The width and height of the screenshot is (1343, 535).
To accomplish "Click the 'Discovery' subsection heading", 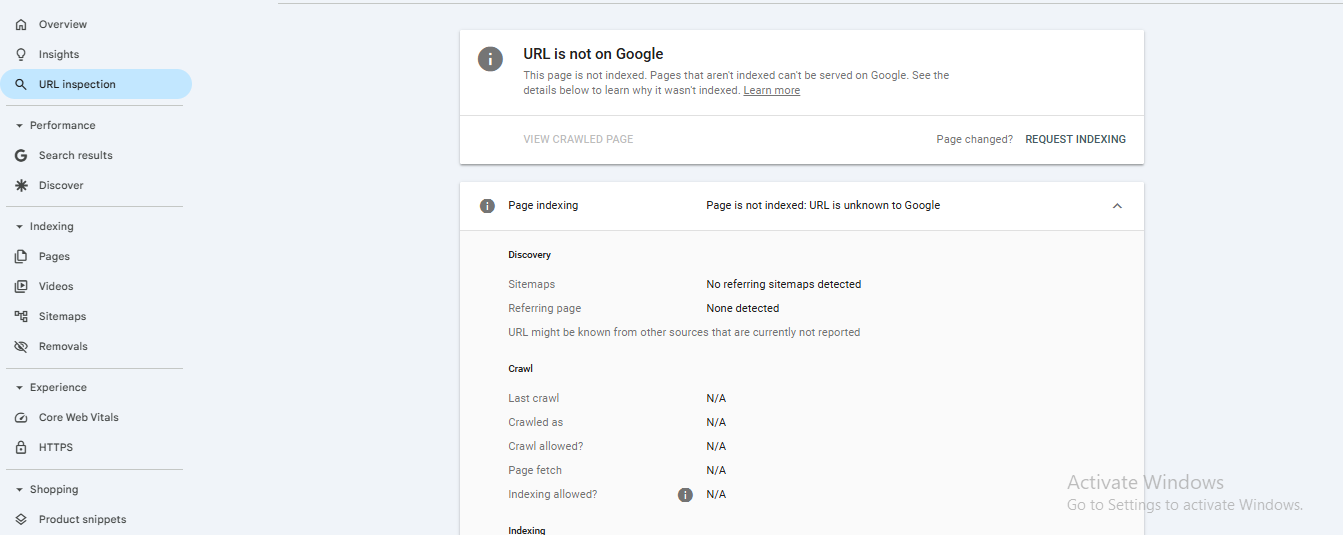I will 529,255.
